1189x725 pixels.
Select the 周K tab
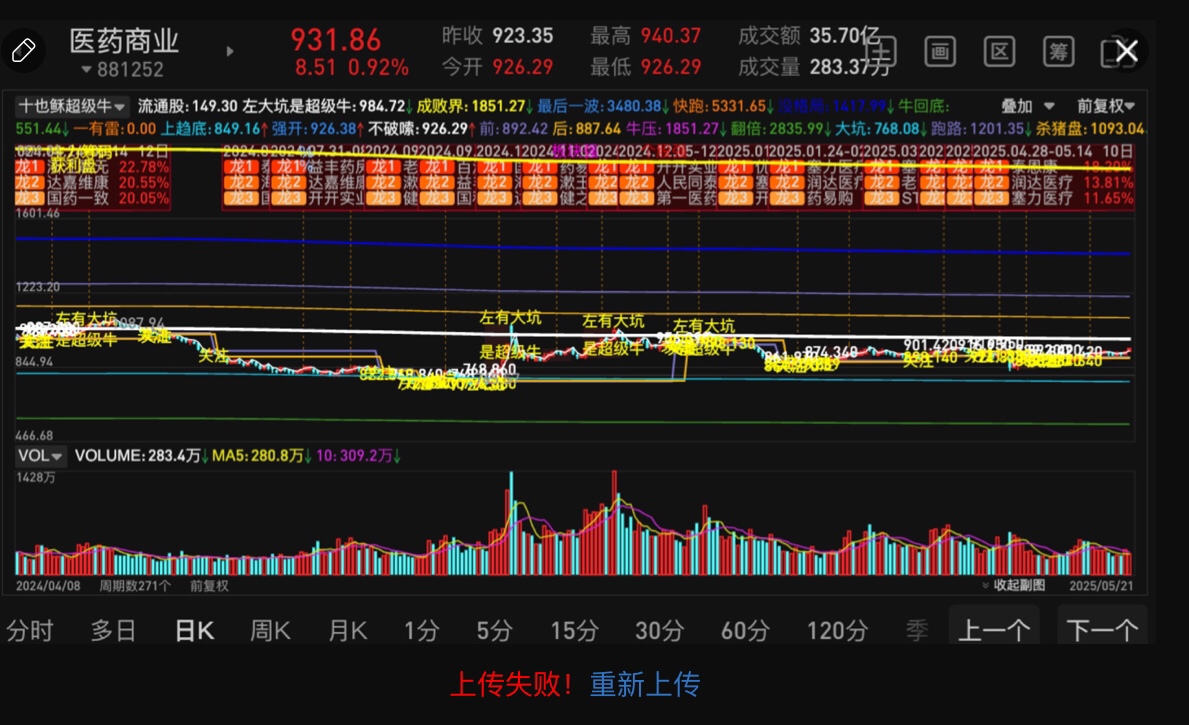(x=270, y=630)
